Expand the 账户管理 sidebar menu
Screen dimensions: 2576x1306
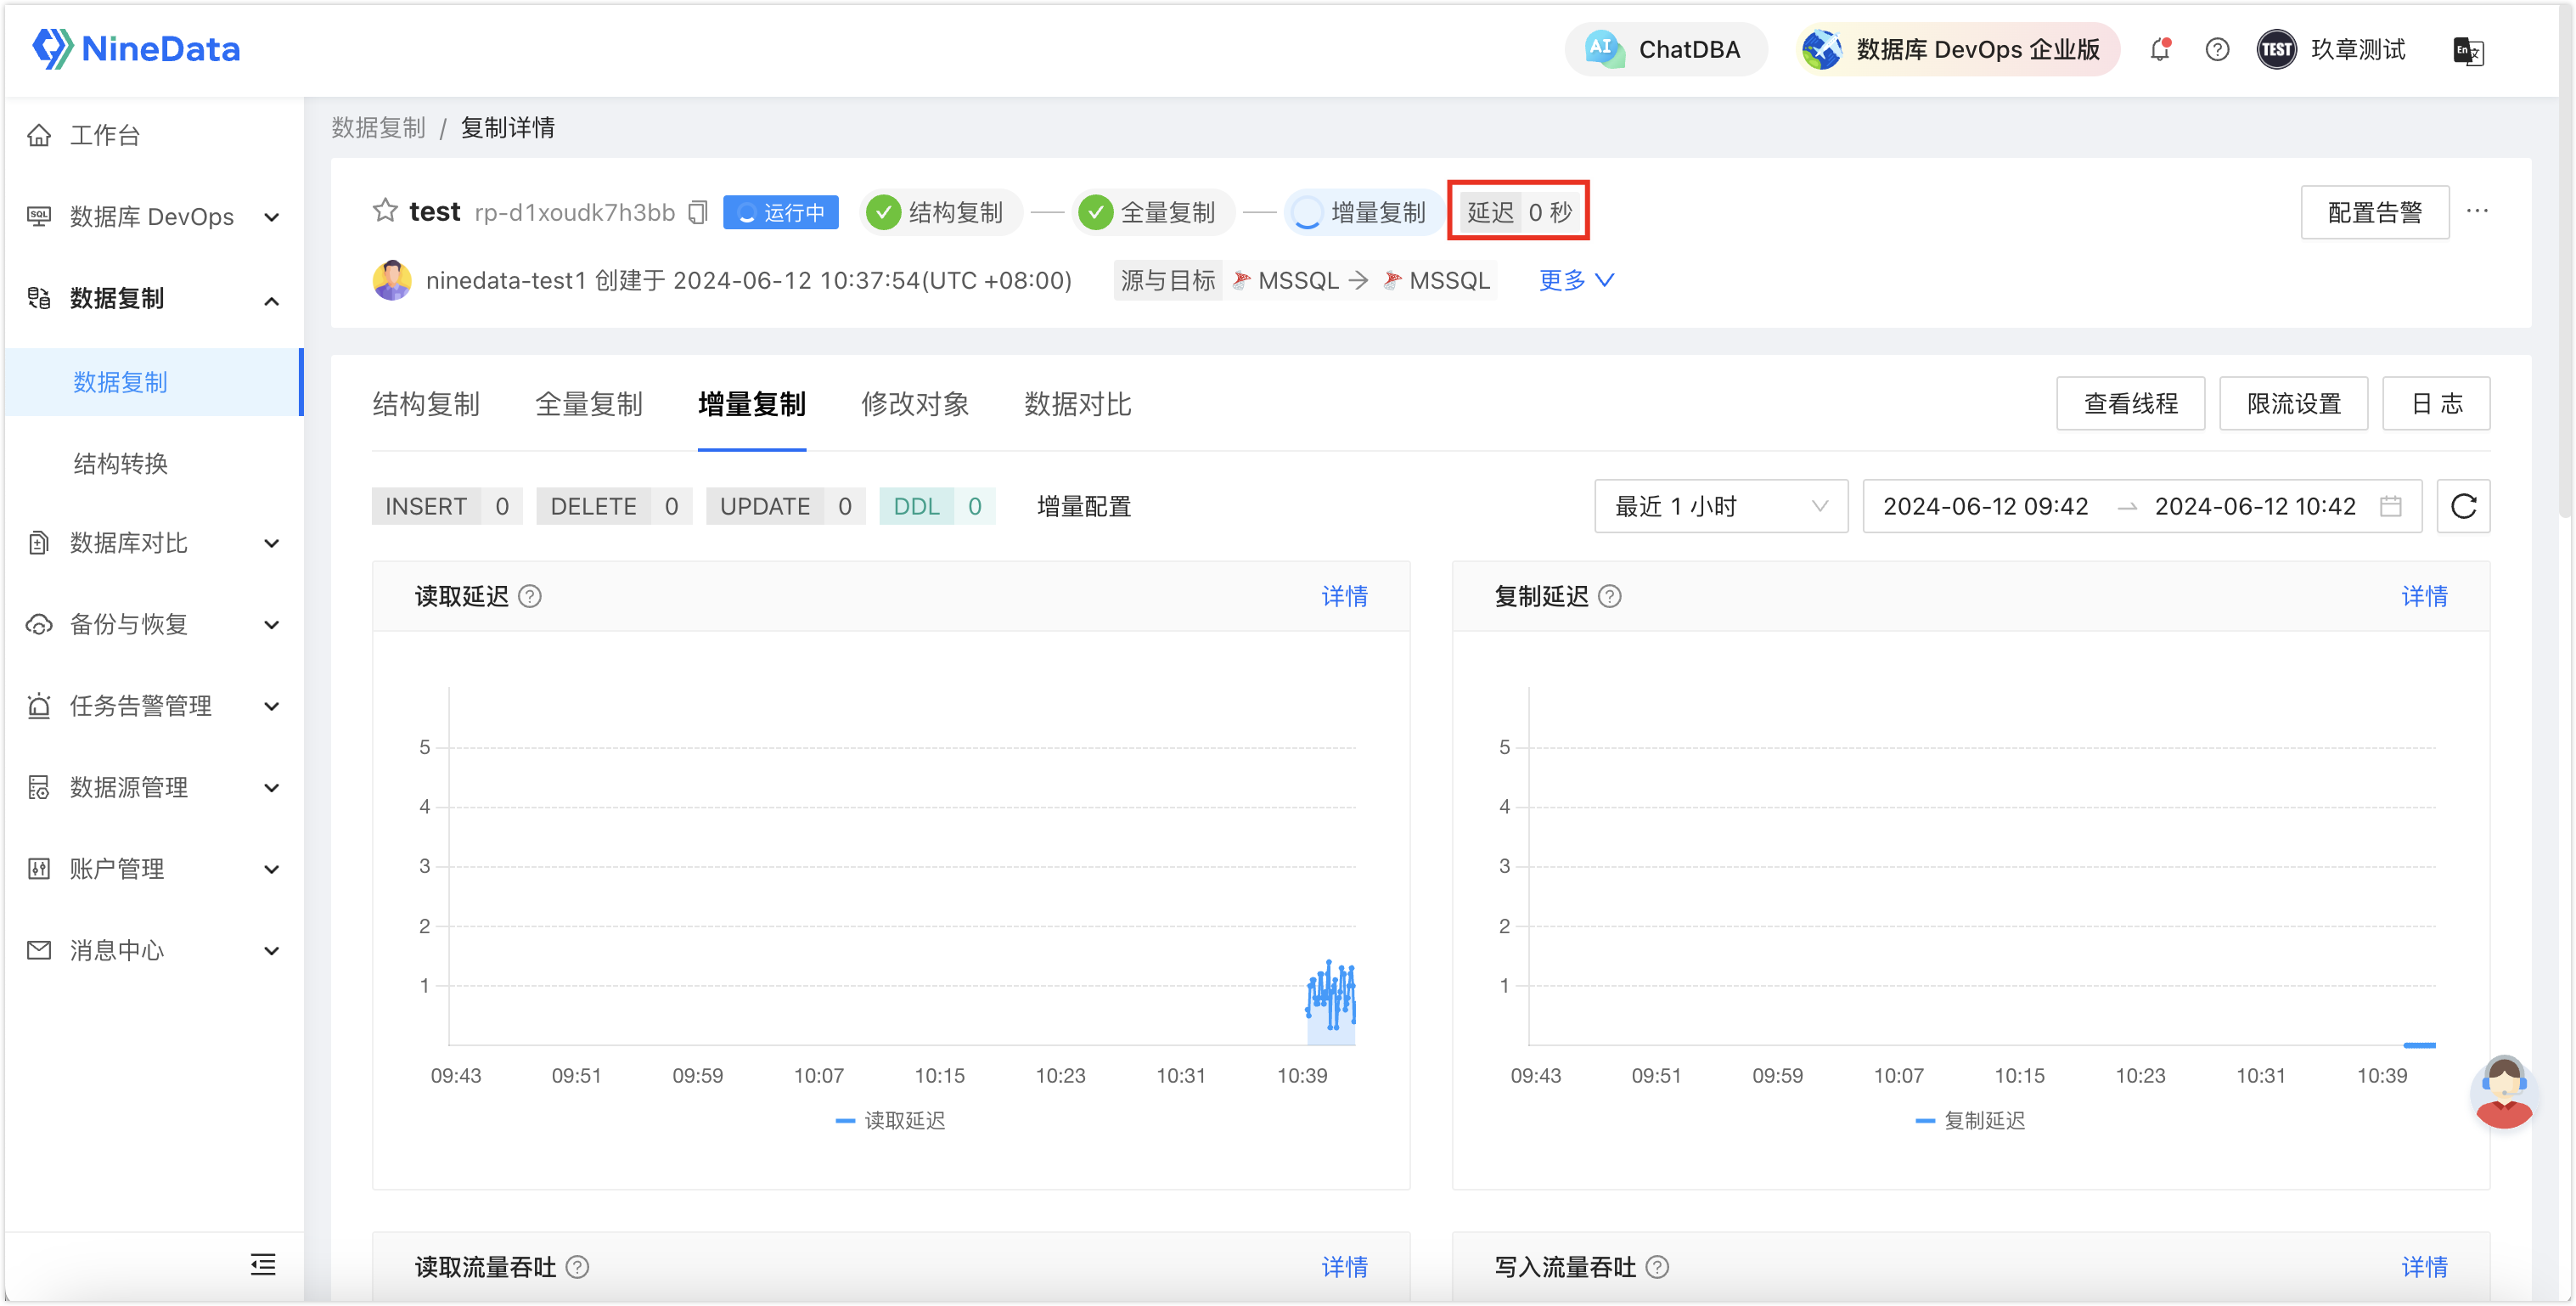(154, 868)
